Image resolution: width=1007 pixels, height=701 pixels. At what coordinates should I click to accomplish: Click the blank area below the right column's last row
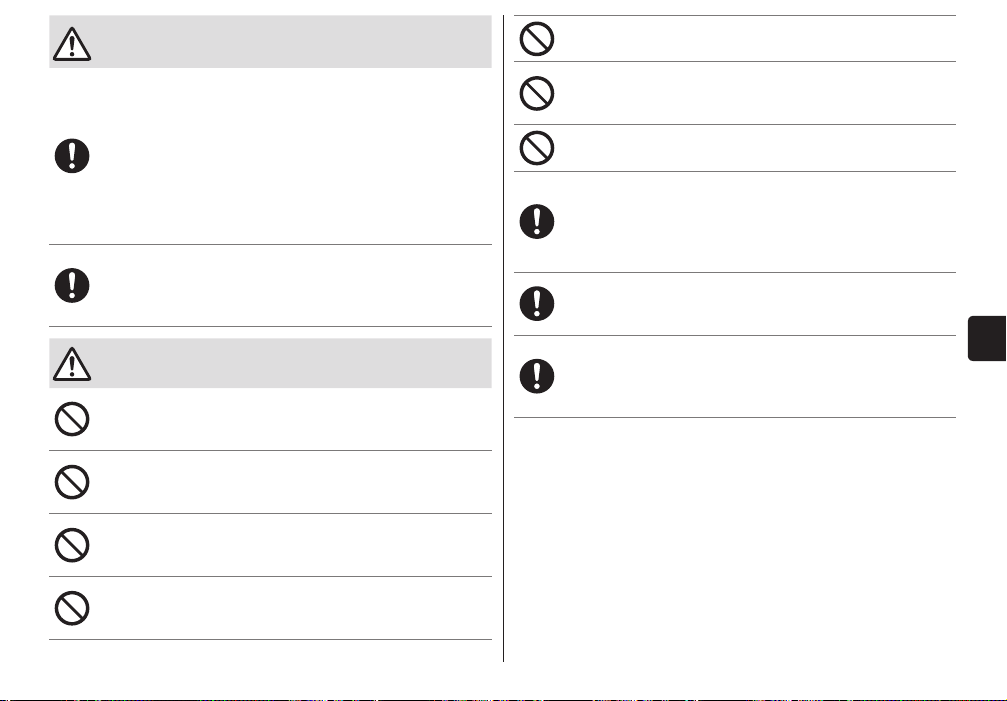pyautogui.click(x=735, y=539)
